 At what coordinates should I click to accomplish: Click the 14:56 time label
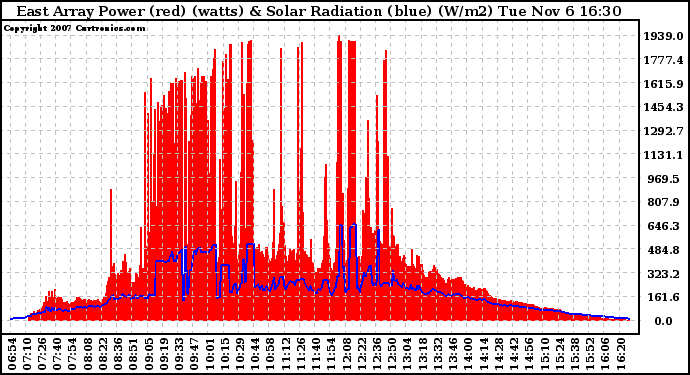pyautogui.click(x=529, y=354)
